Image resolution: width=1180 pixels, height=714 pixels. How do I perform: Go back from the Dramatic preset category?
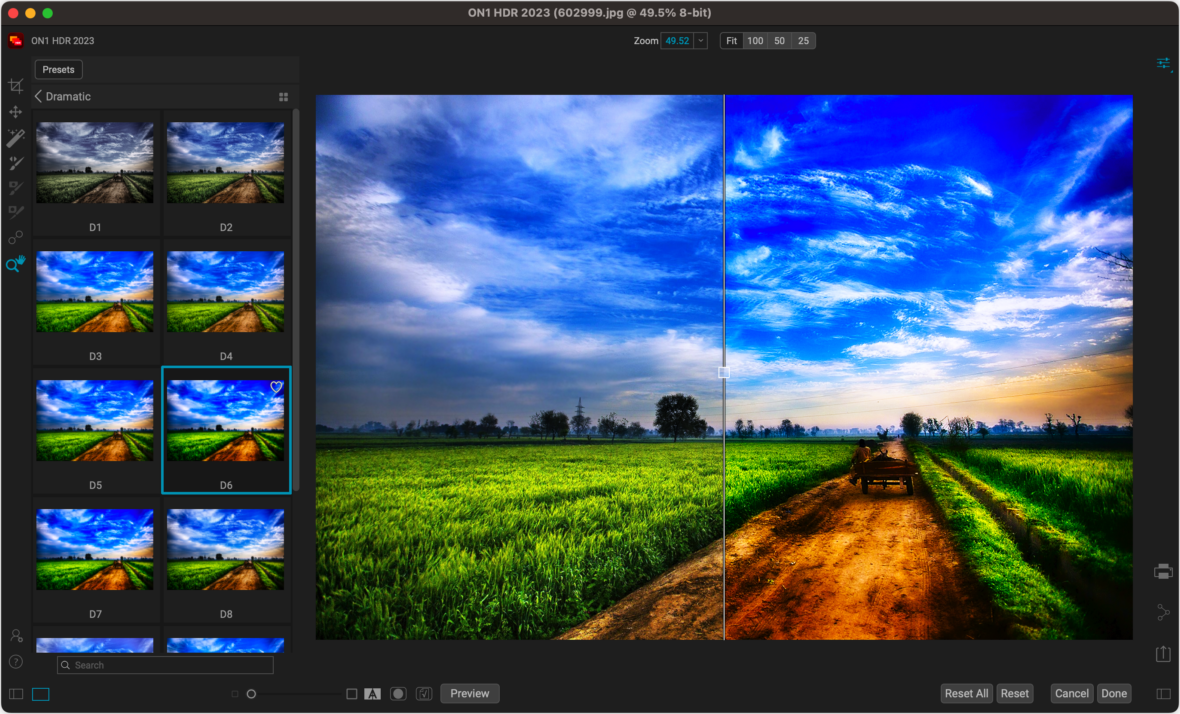pyautogui.click(x=38, y=96)
